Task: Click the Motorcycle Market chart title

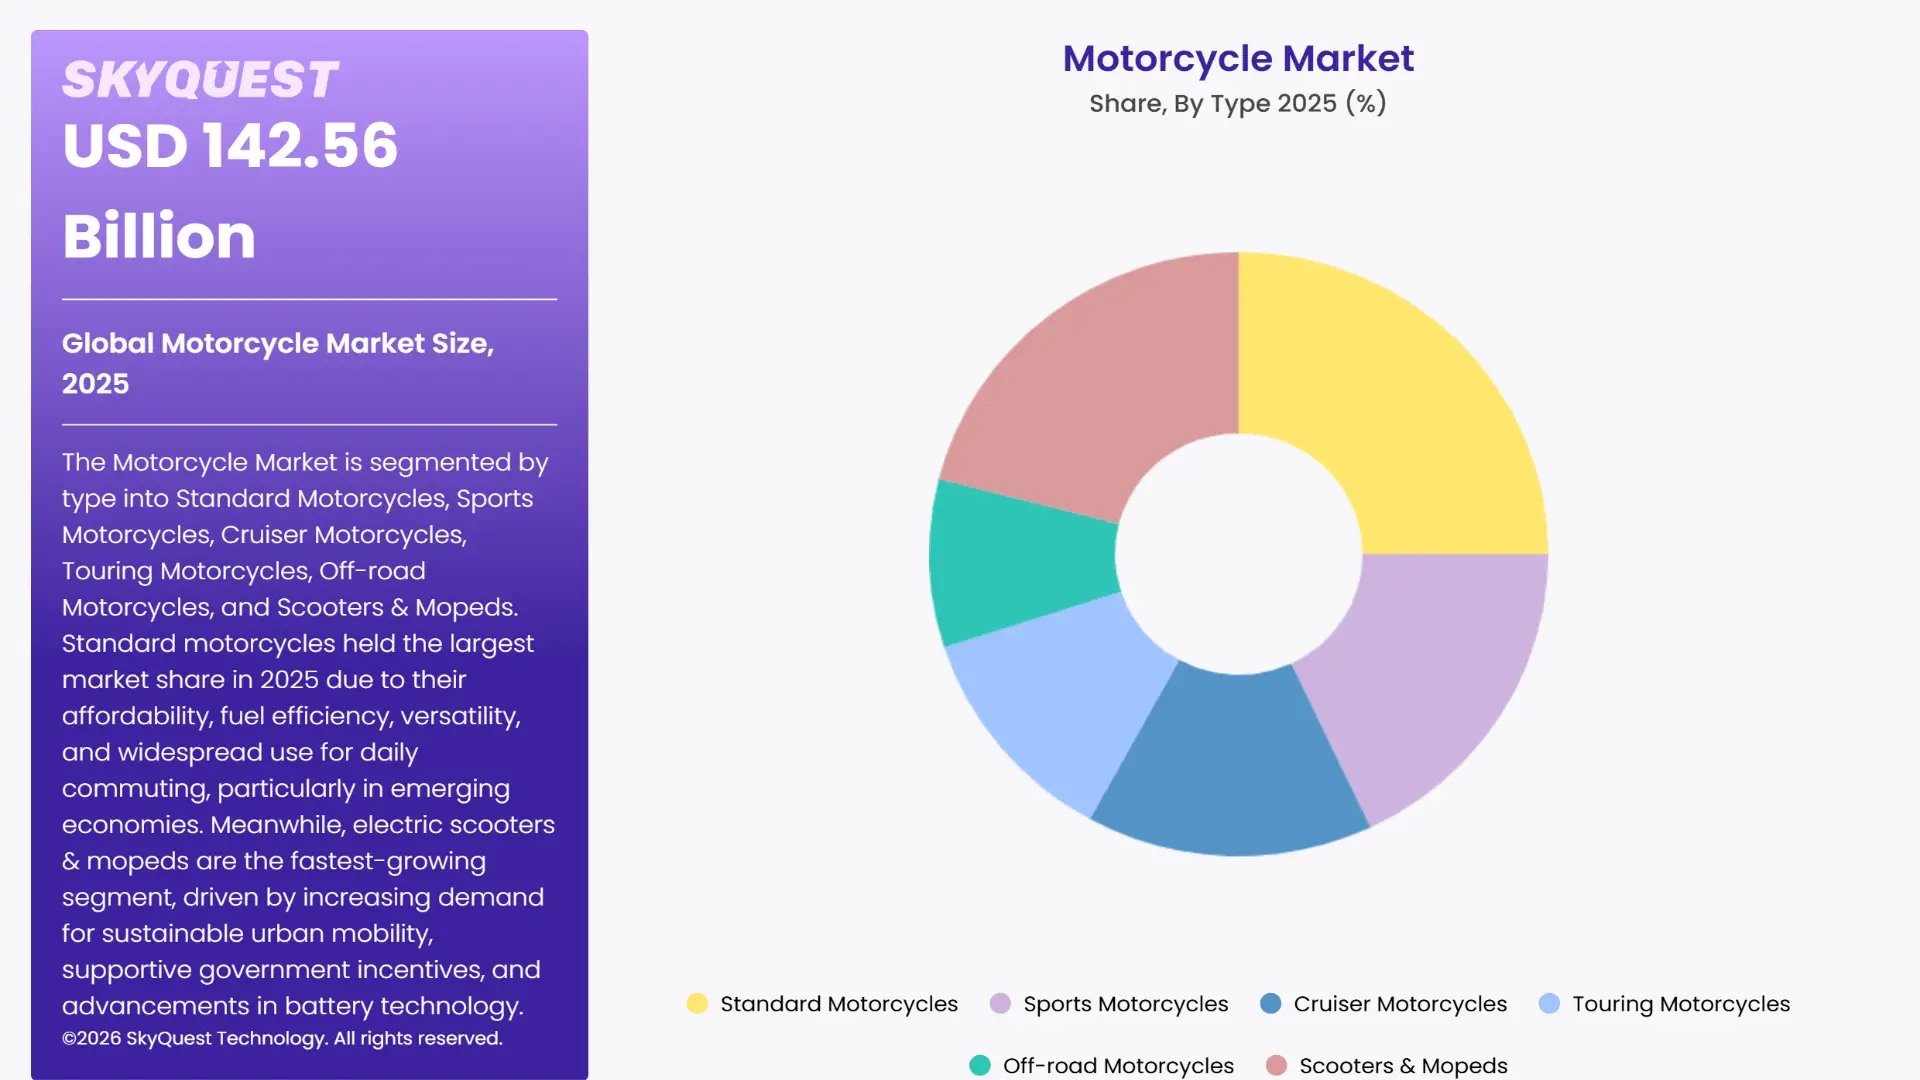Action: 1238,58
